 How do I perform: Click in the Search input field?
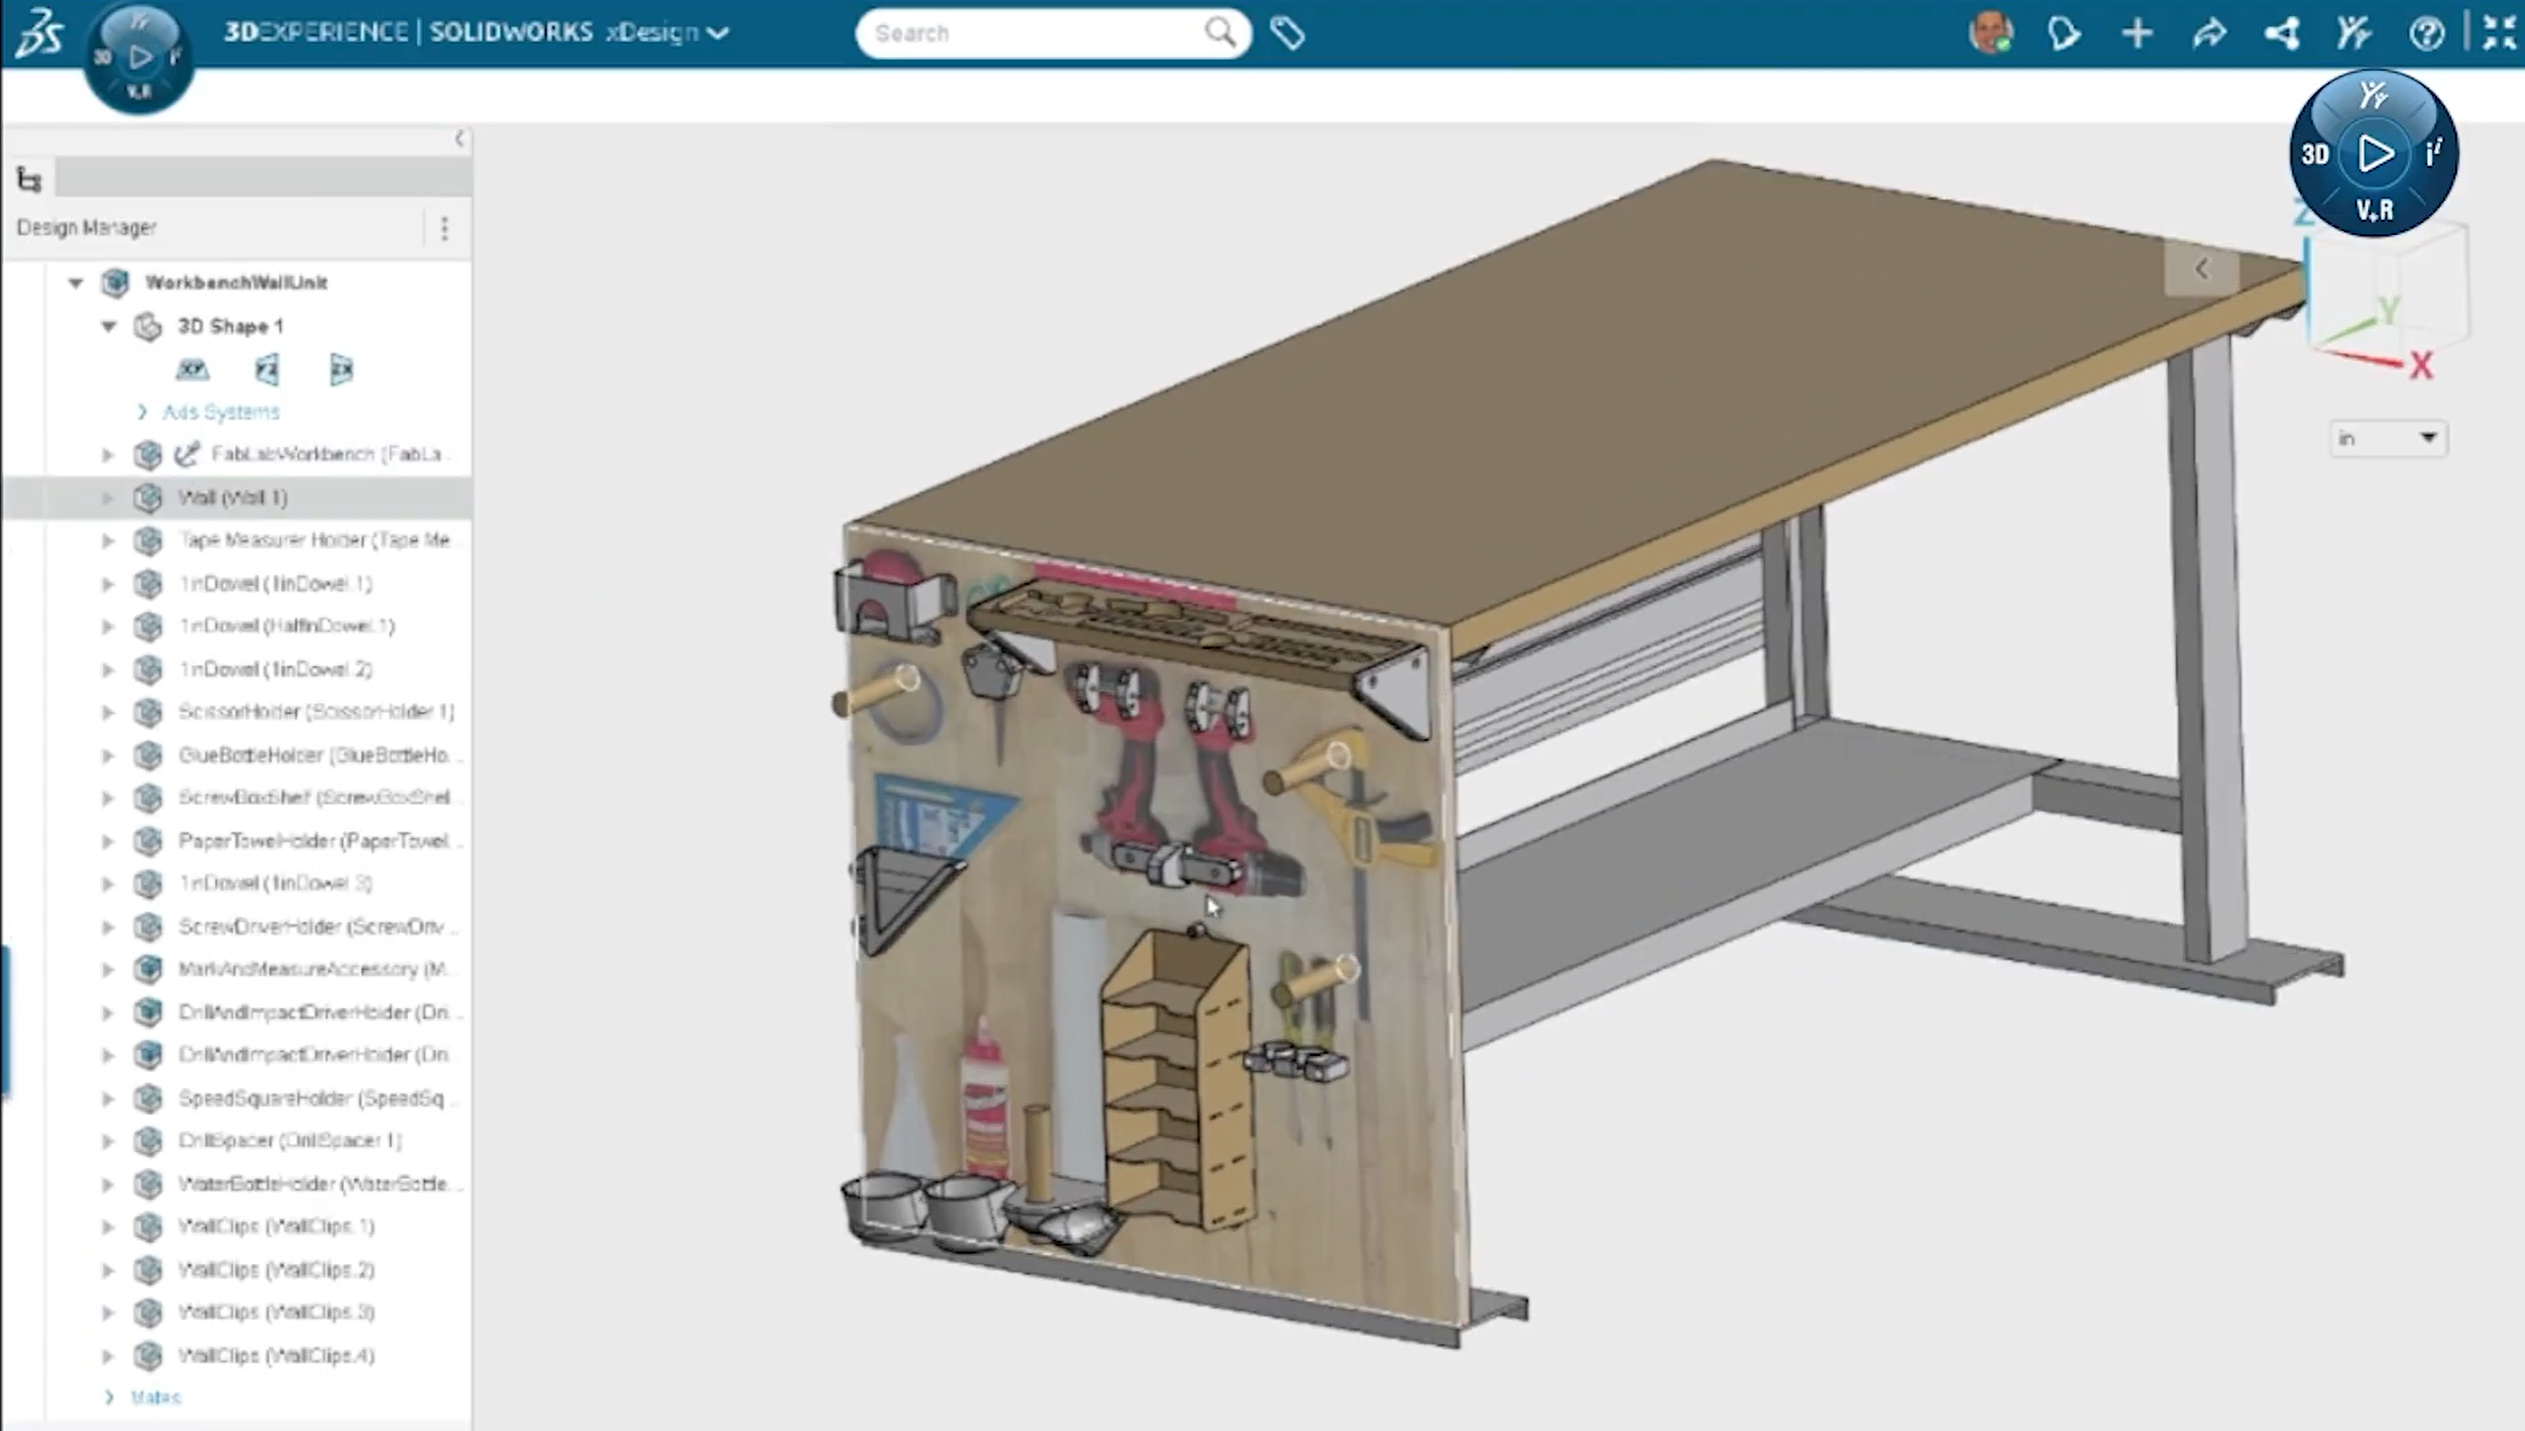1030,33
